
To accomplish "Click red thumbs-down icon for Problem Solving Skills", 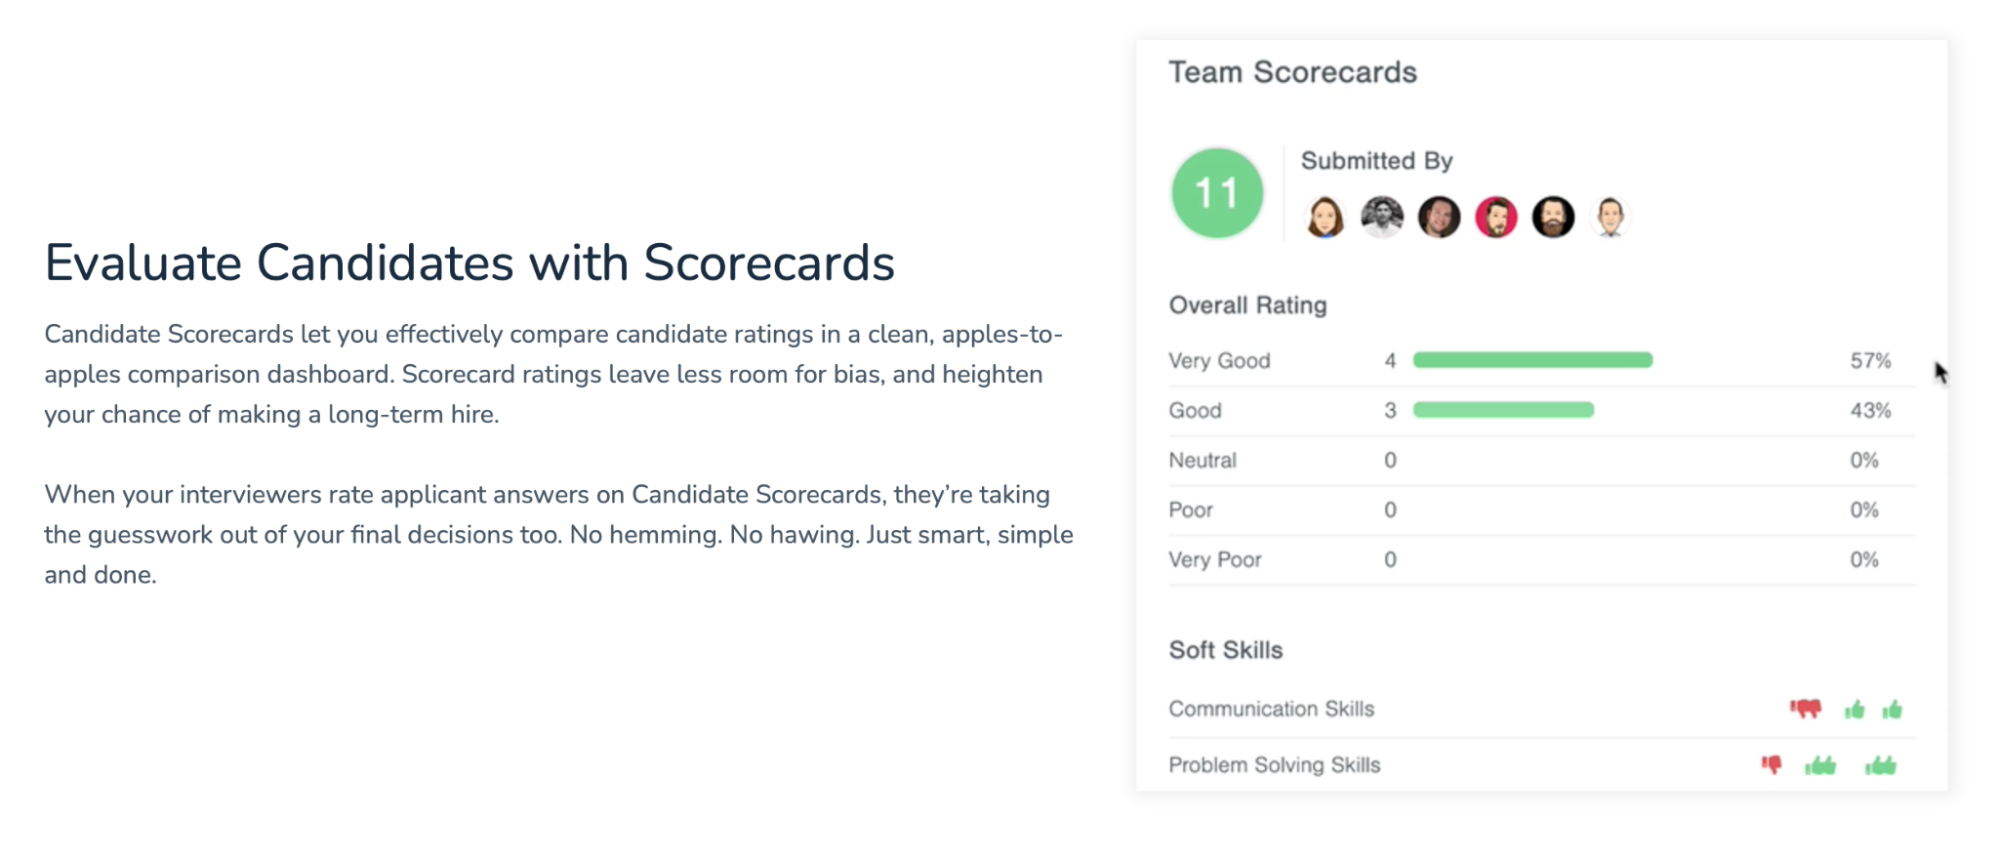I will tap(1772, 765).
